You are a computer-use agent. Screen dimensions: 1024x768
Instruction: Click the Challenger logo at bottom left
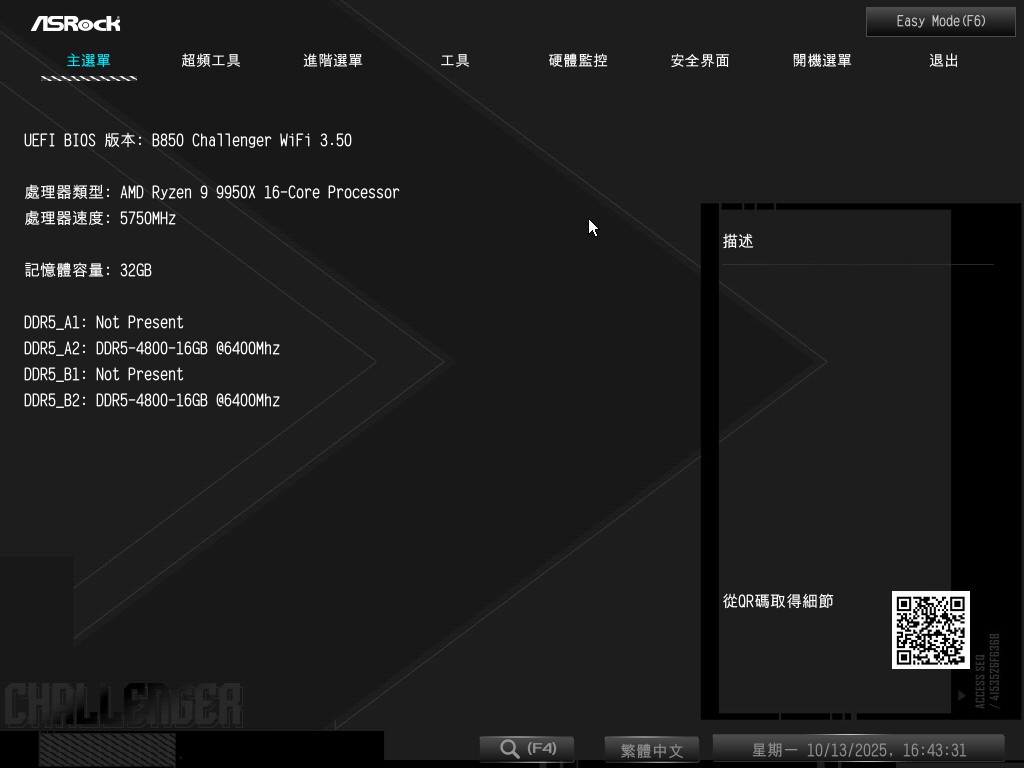pos(122,705)
